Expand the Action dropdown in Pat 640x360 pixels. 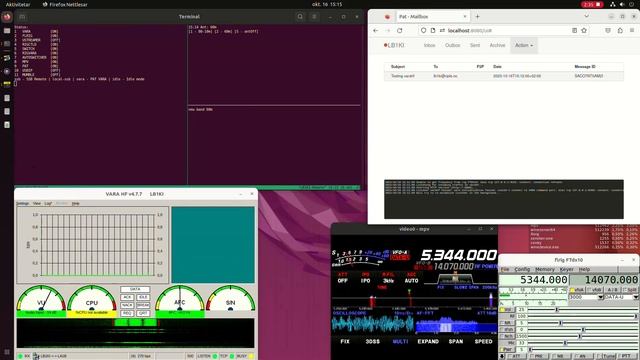(x=524, y=45)
